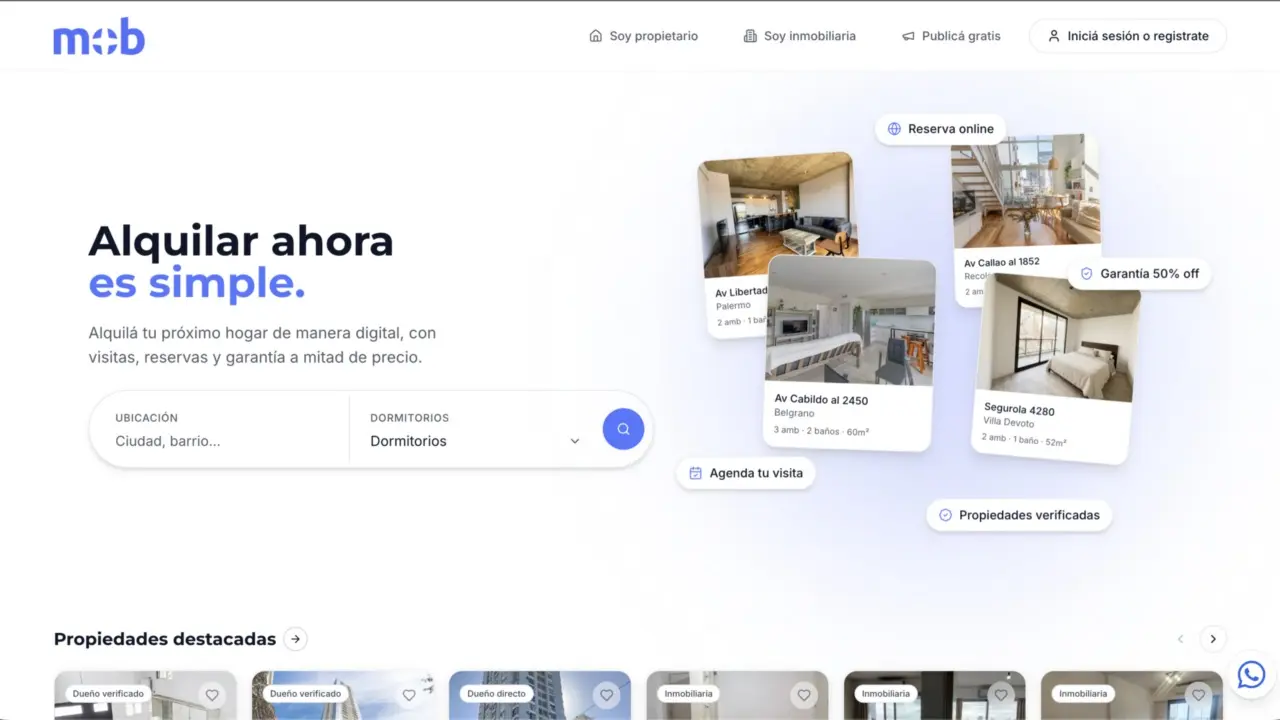Click the Propiedades verificadas badge
This screenshot has height=720, width=1280.
[1019, 515]
